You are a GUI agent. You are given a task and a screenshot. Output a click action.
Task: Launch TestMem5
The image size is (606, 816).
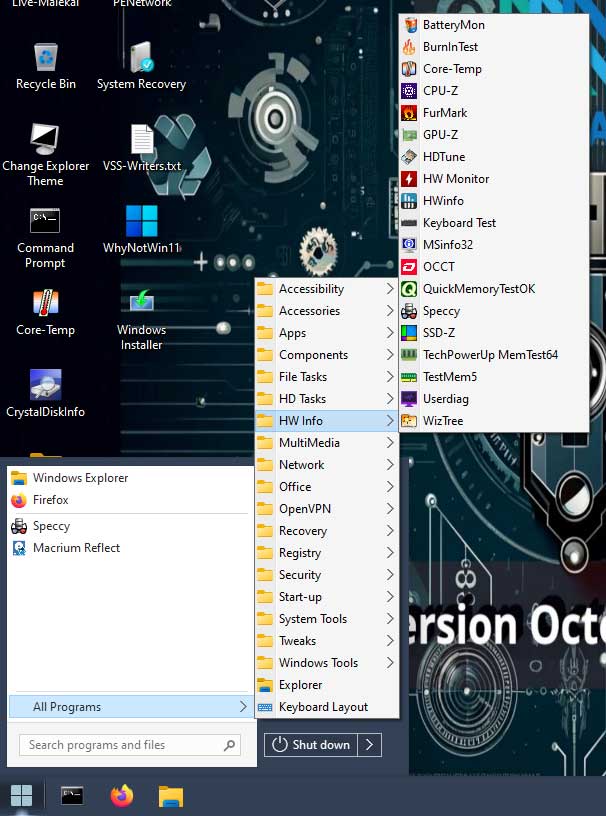pos(494,377)
